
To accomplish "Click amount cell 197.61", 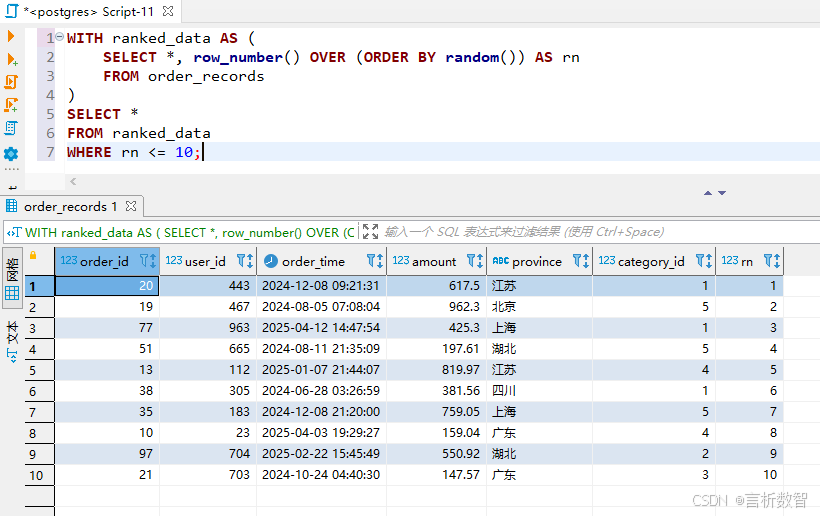I will [x=437, y=349].
